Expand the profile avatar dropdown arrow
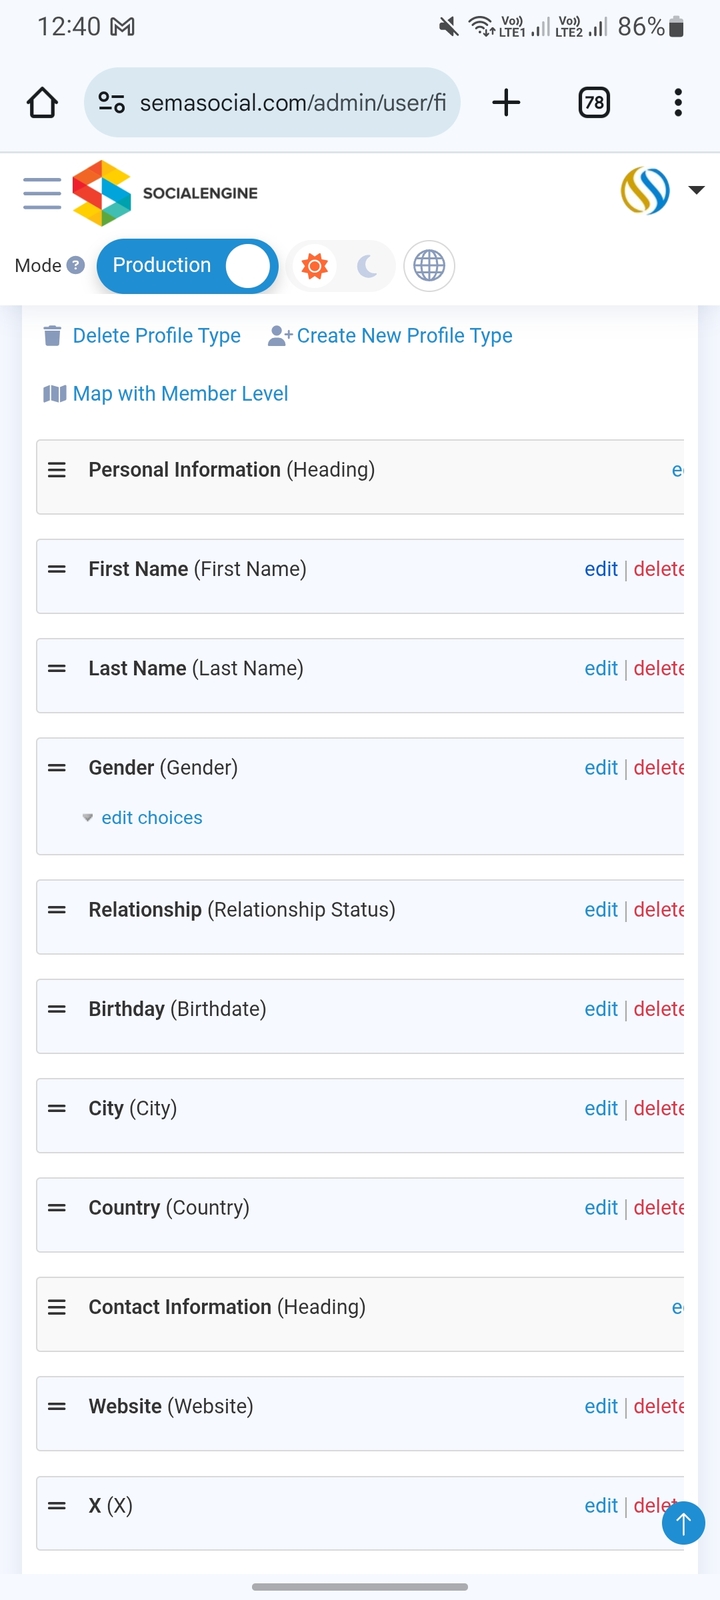 click(697, 190)
